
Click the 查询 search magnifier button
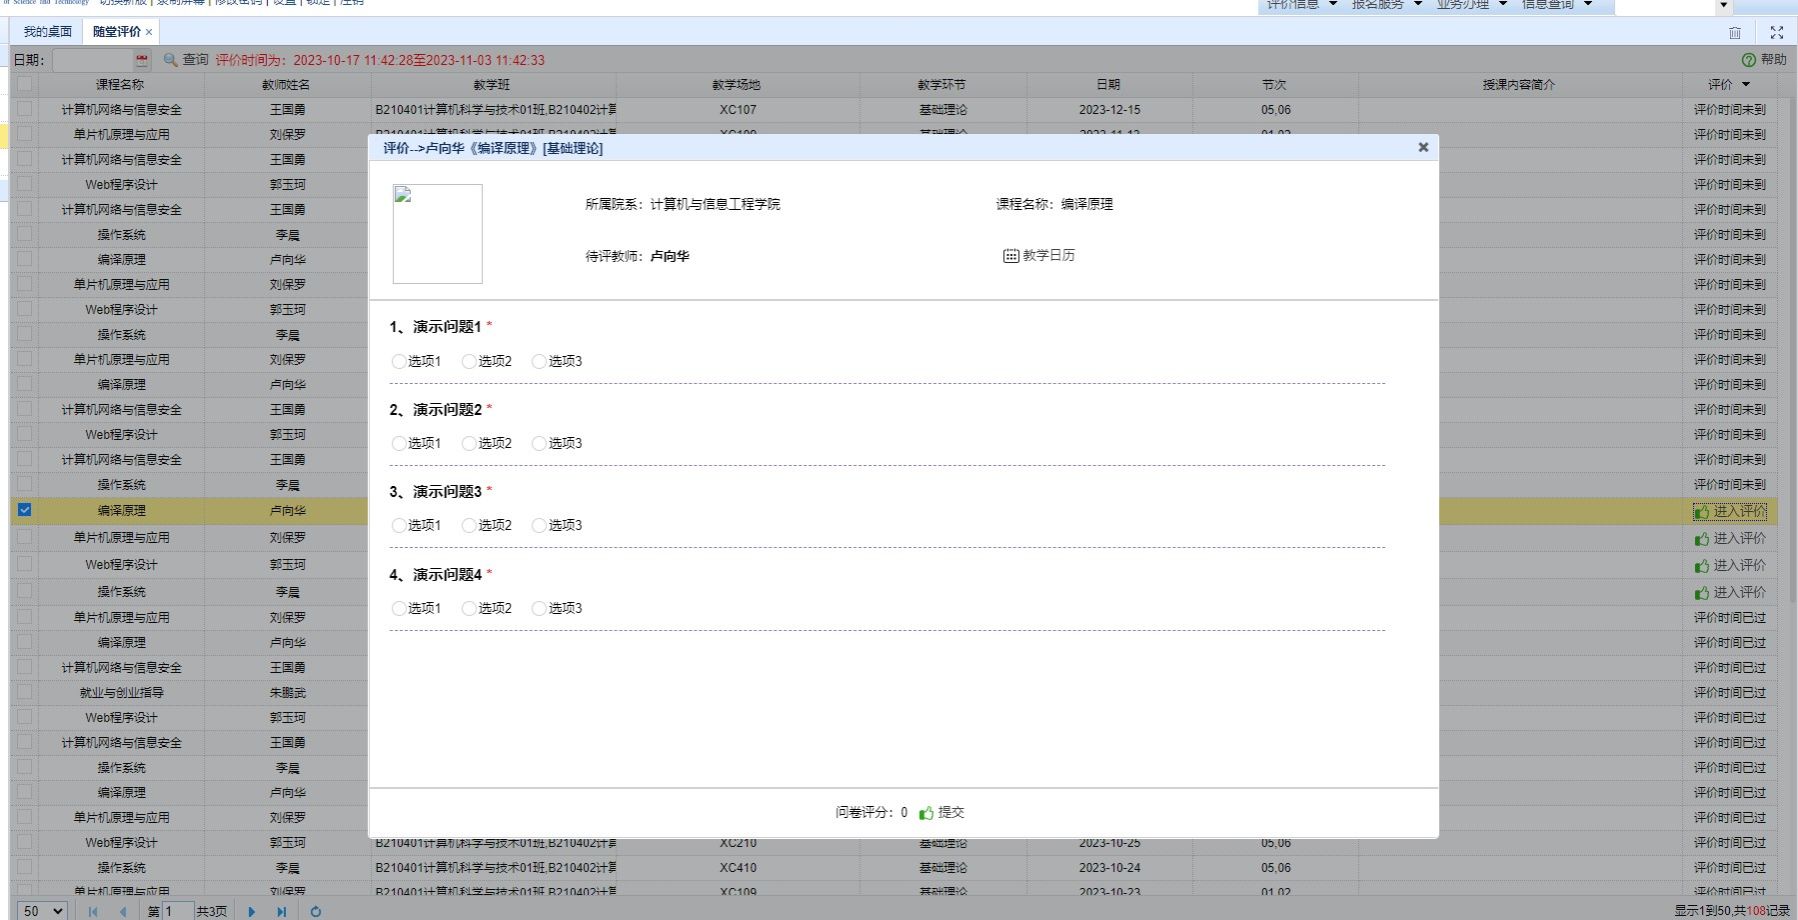click(x=186, y=60)
